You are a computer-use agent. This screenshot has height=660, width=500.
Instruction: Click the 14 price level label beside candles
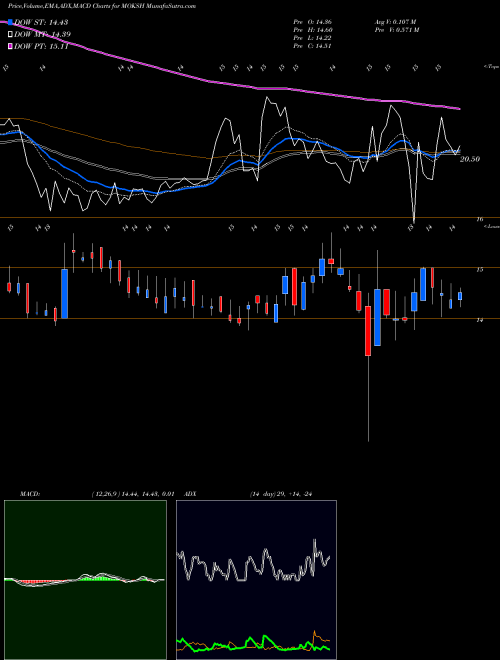pos(480,320)
